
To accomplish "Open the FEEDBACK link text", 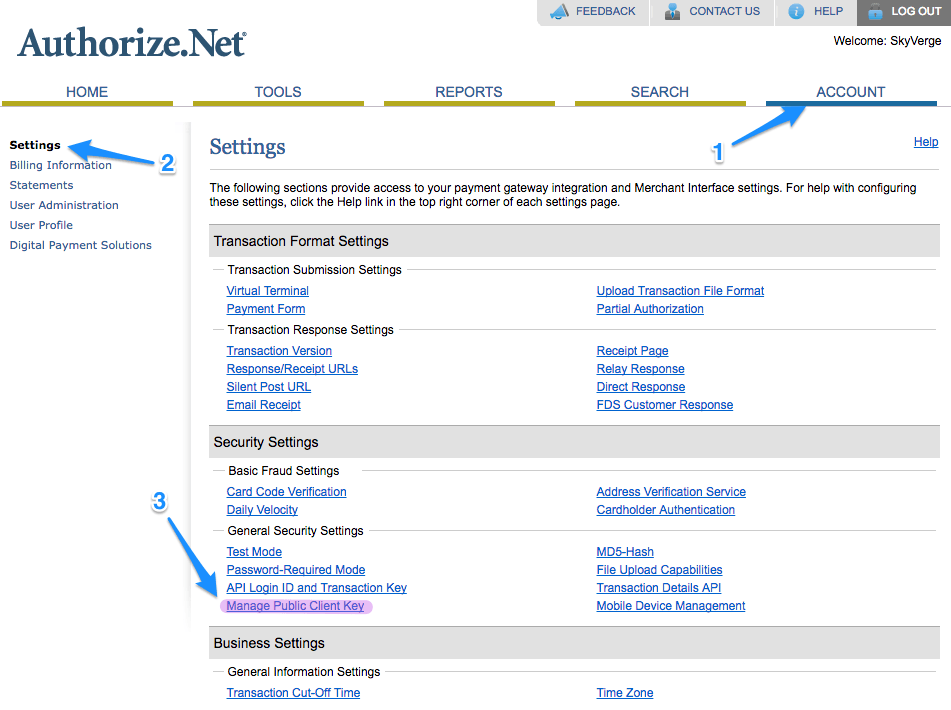I will tap(605, 12).
